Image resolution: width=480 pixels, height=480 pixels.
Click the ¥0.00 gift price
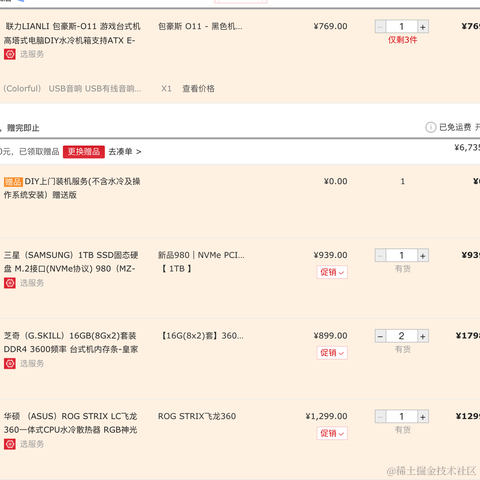pos(336,181)
